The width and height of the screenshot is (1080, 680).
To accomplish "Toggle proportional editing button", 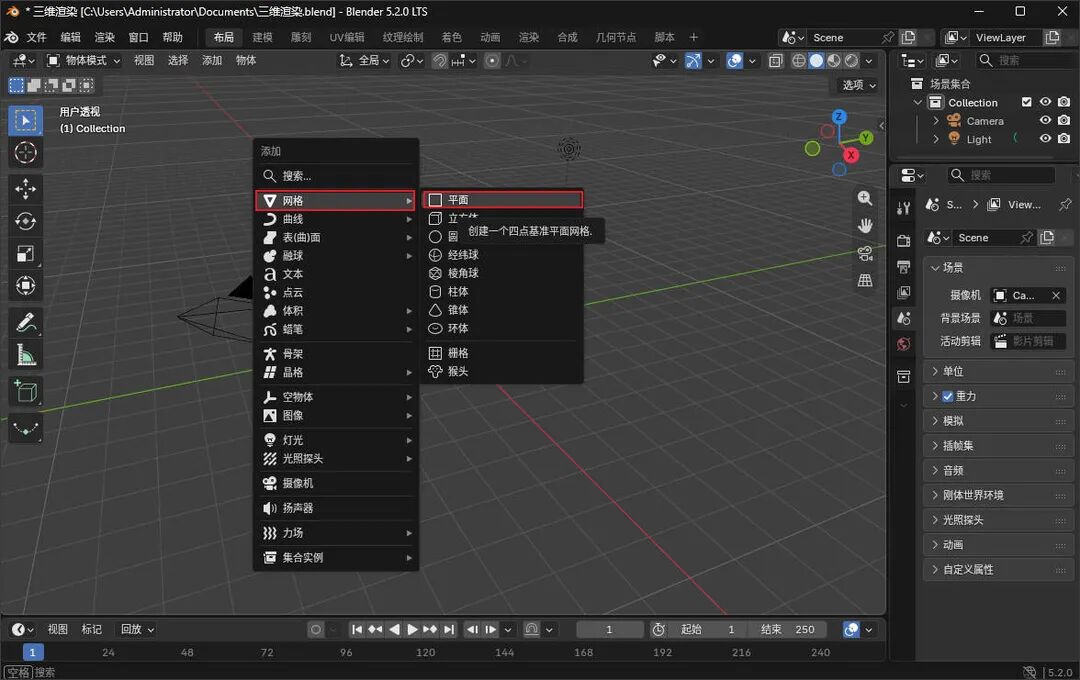I will 492,61.
